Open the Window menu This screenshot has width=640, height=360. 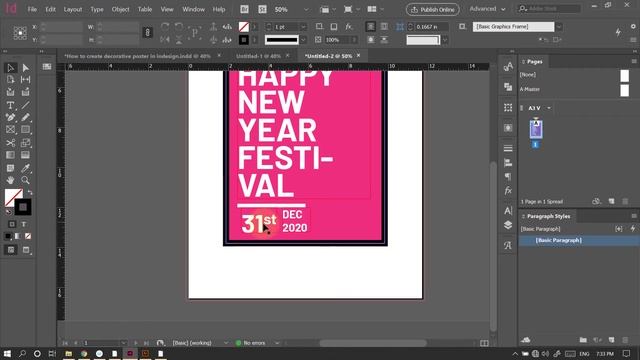pyautogui.click(x=193, y=9)
